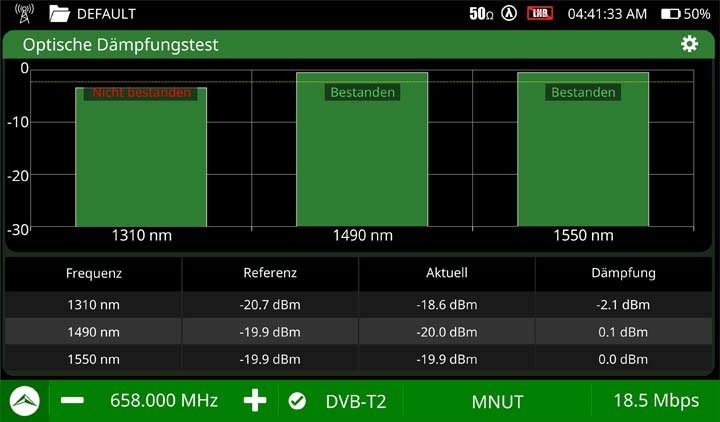The height and width of the screenshot is (422, 720).
Task: Tap the 50 ohm impedance indicator
Action: pyautogui.click(x=481, y=14)
